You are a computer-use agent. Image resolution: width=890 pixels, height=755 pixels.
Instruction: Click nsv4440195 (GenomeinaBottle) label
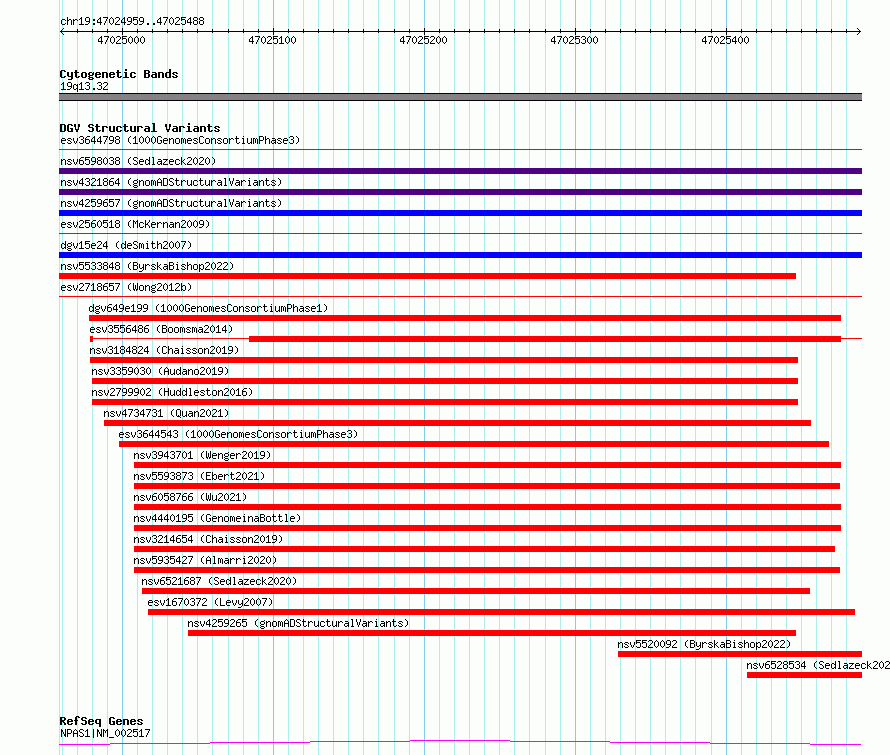tap(217, 518)
